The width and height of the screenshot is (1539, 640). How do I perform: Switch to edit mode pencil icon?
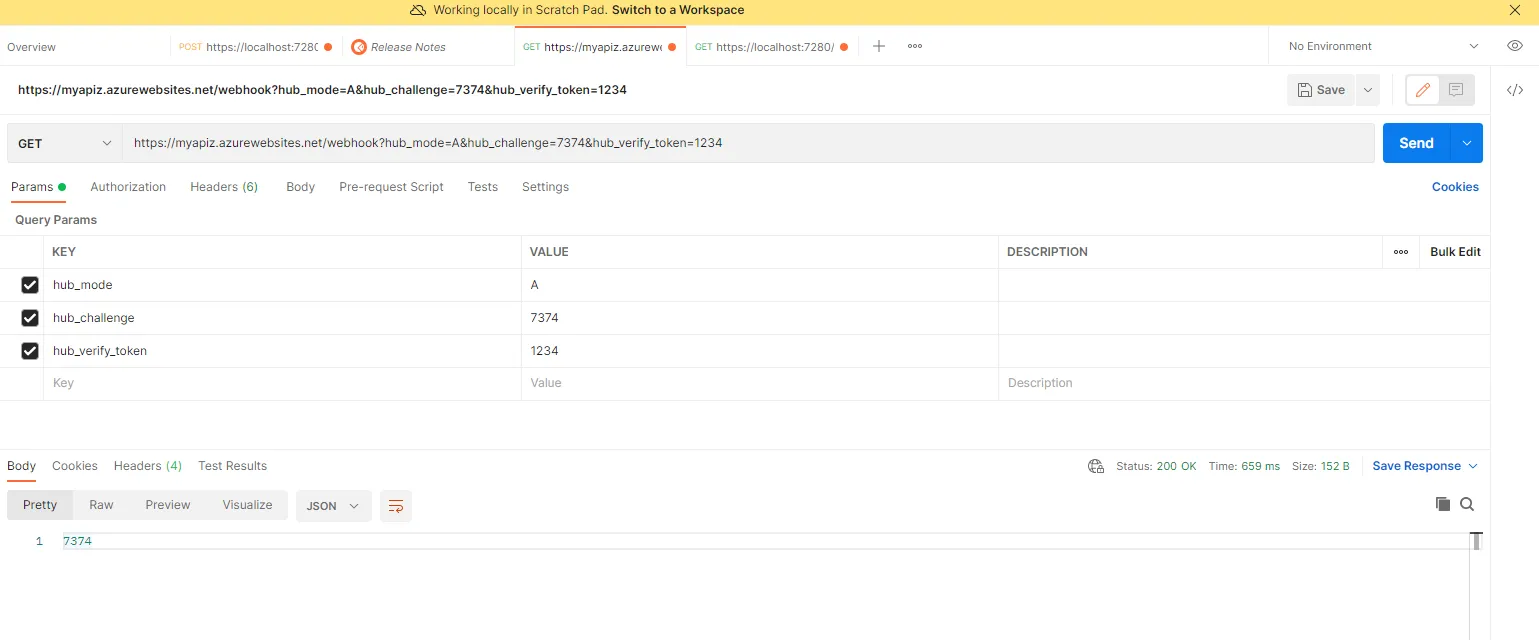coord(1423,90)
